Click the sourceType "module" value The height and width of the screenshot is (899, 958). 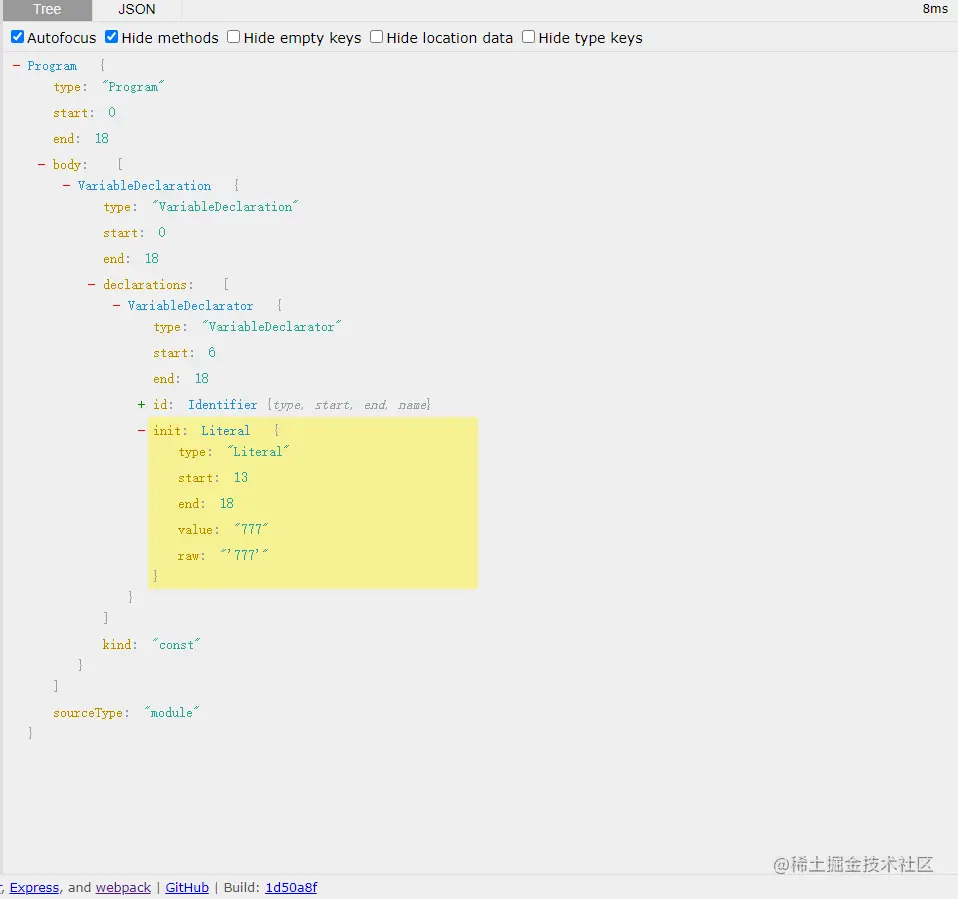click(x=172, y=713)
